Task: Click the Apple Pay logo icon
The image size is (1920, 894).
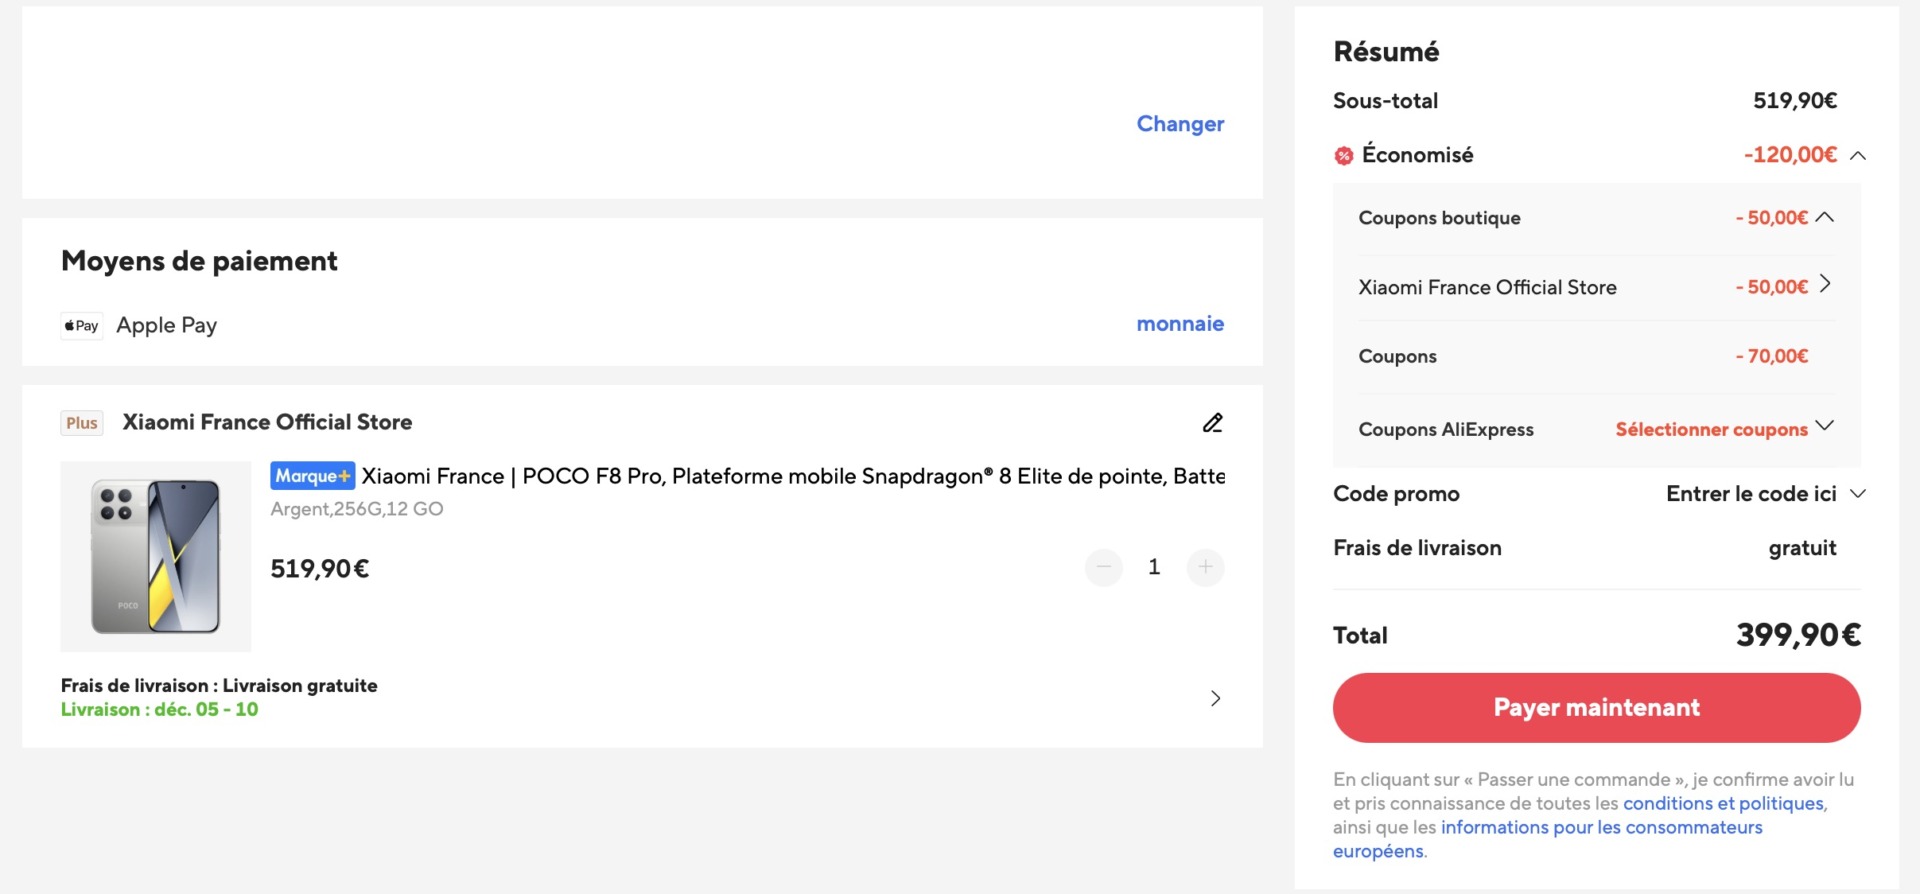Action: point(82,326)
